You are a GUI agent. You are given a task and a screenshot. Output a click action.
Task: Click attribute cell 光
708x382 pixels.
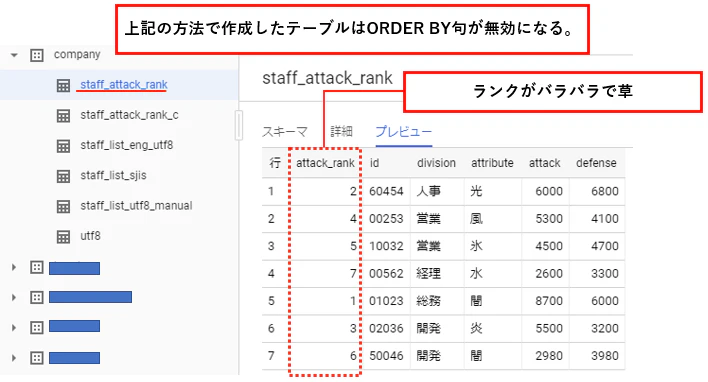[476, 191]
